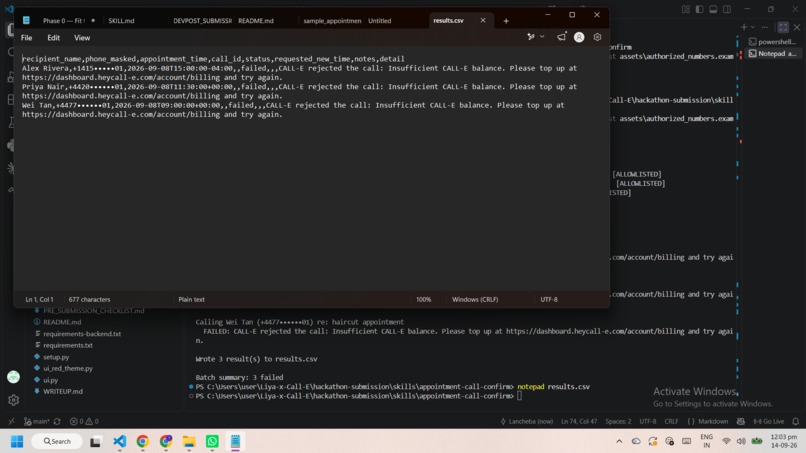
Task: Select the Notepad terminal entry
Action: point(773,53)
